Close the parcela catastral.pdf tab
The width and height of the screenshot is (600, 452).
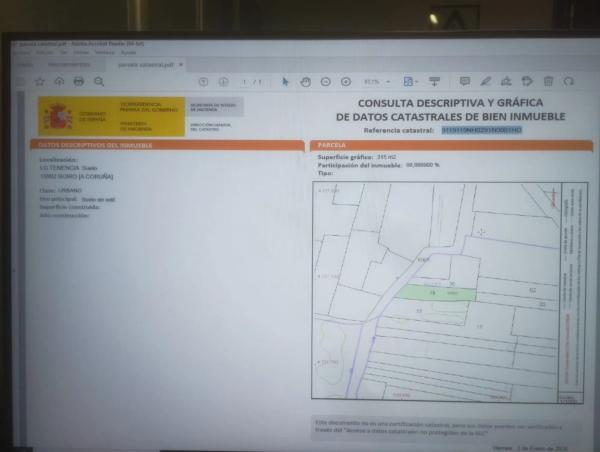[181, 65]
